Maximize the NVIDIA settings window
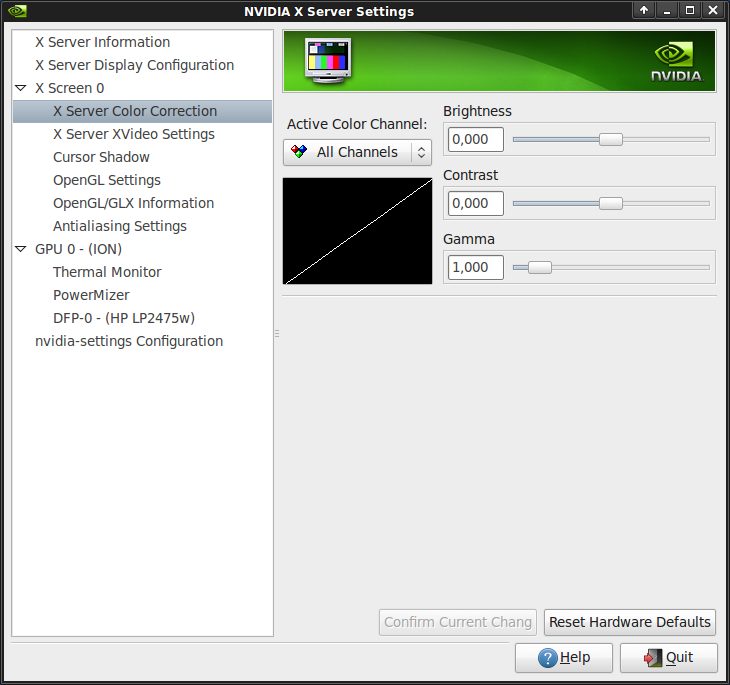This screenshot has height=685, width=730. click(690, 10)
